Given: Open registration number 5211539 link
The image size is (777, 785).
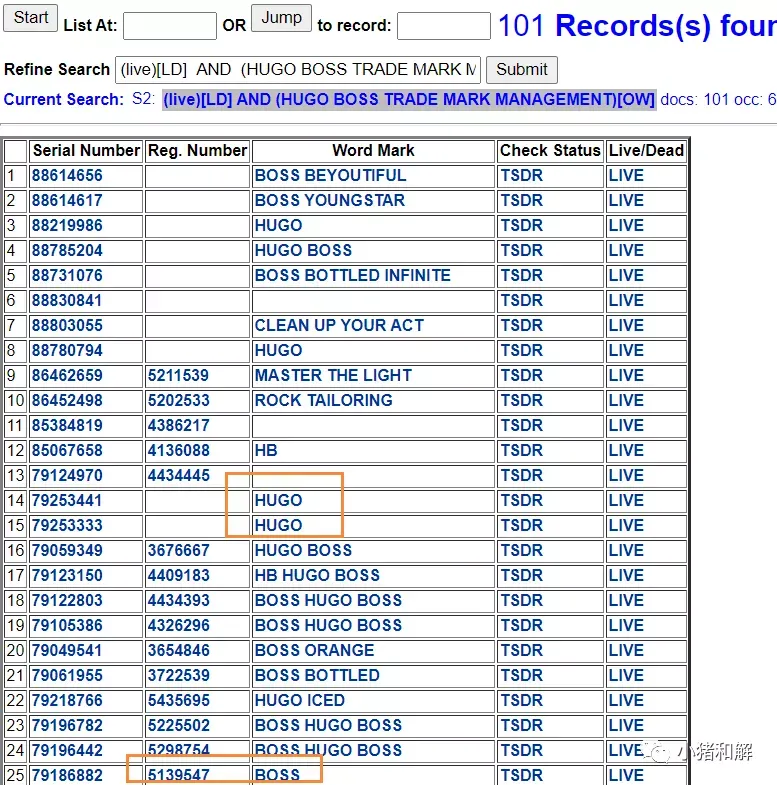Looking at the screenshot, I should pyautogui.click(x=178, y=375).
